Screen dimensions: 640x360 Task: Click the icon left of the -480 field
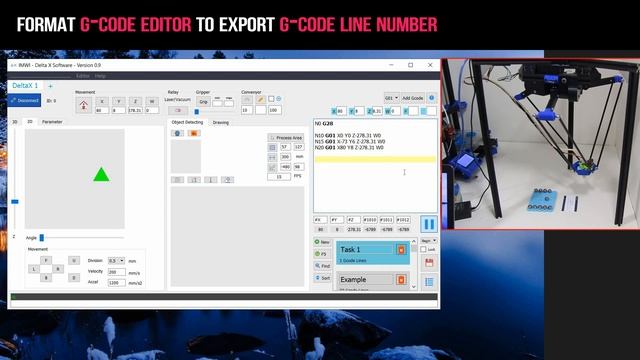(x=272, y=167)
